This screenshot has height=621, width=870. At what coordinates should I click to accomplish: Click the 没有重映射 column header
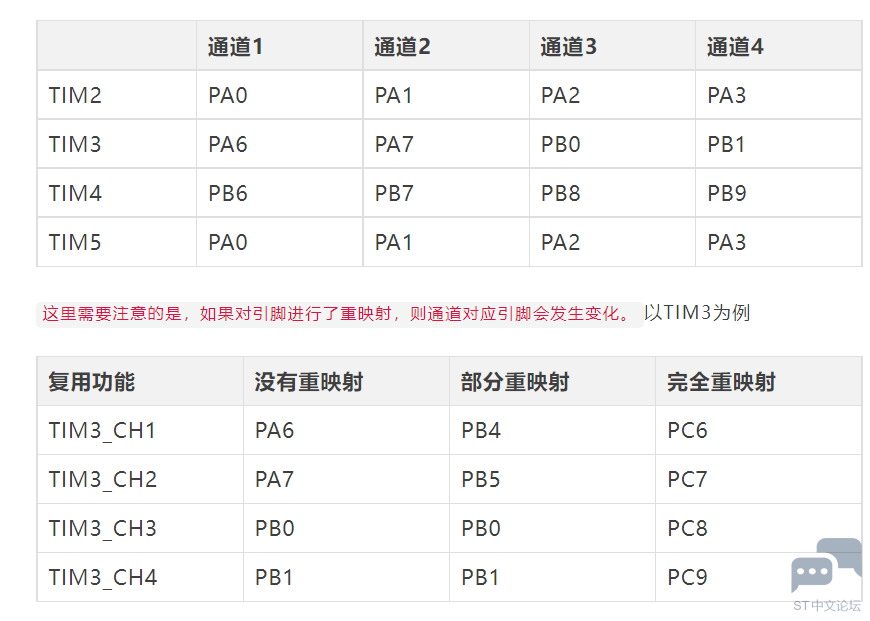(x=308, y=382)
